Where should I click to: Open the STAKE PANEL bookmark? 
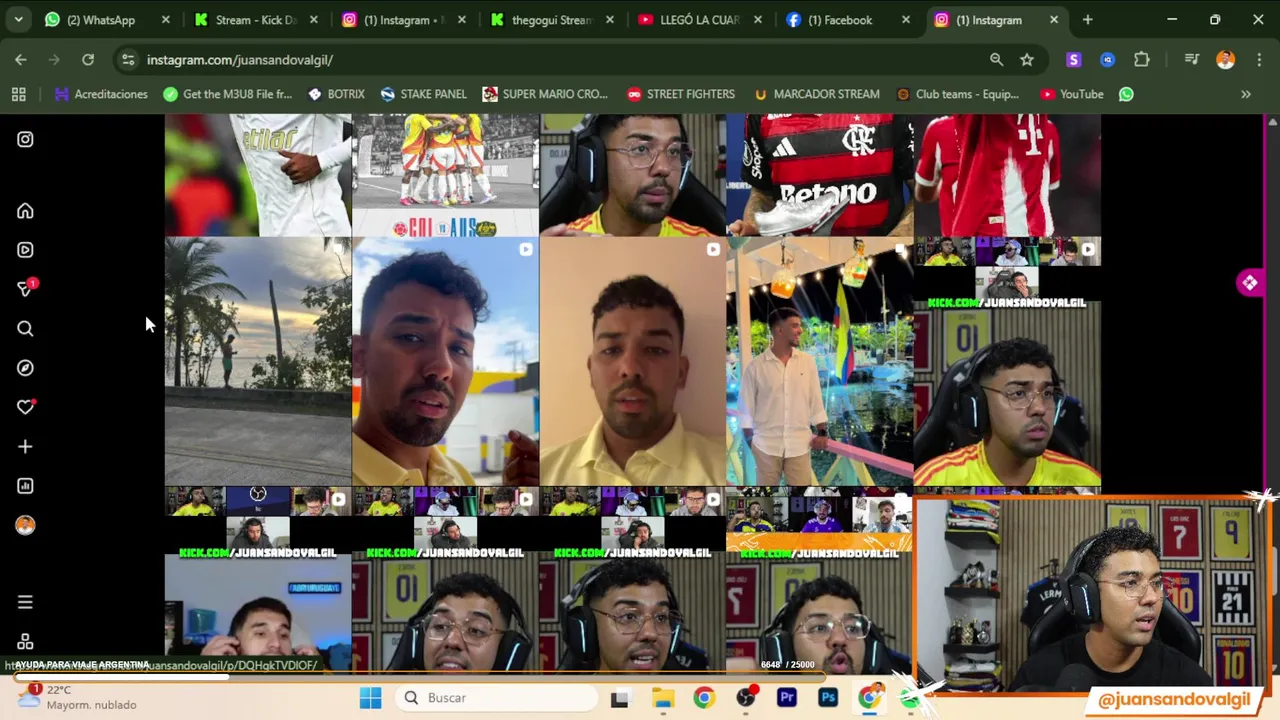pos(423,94)
